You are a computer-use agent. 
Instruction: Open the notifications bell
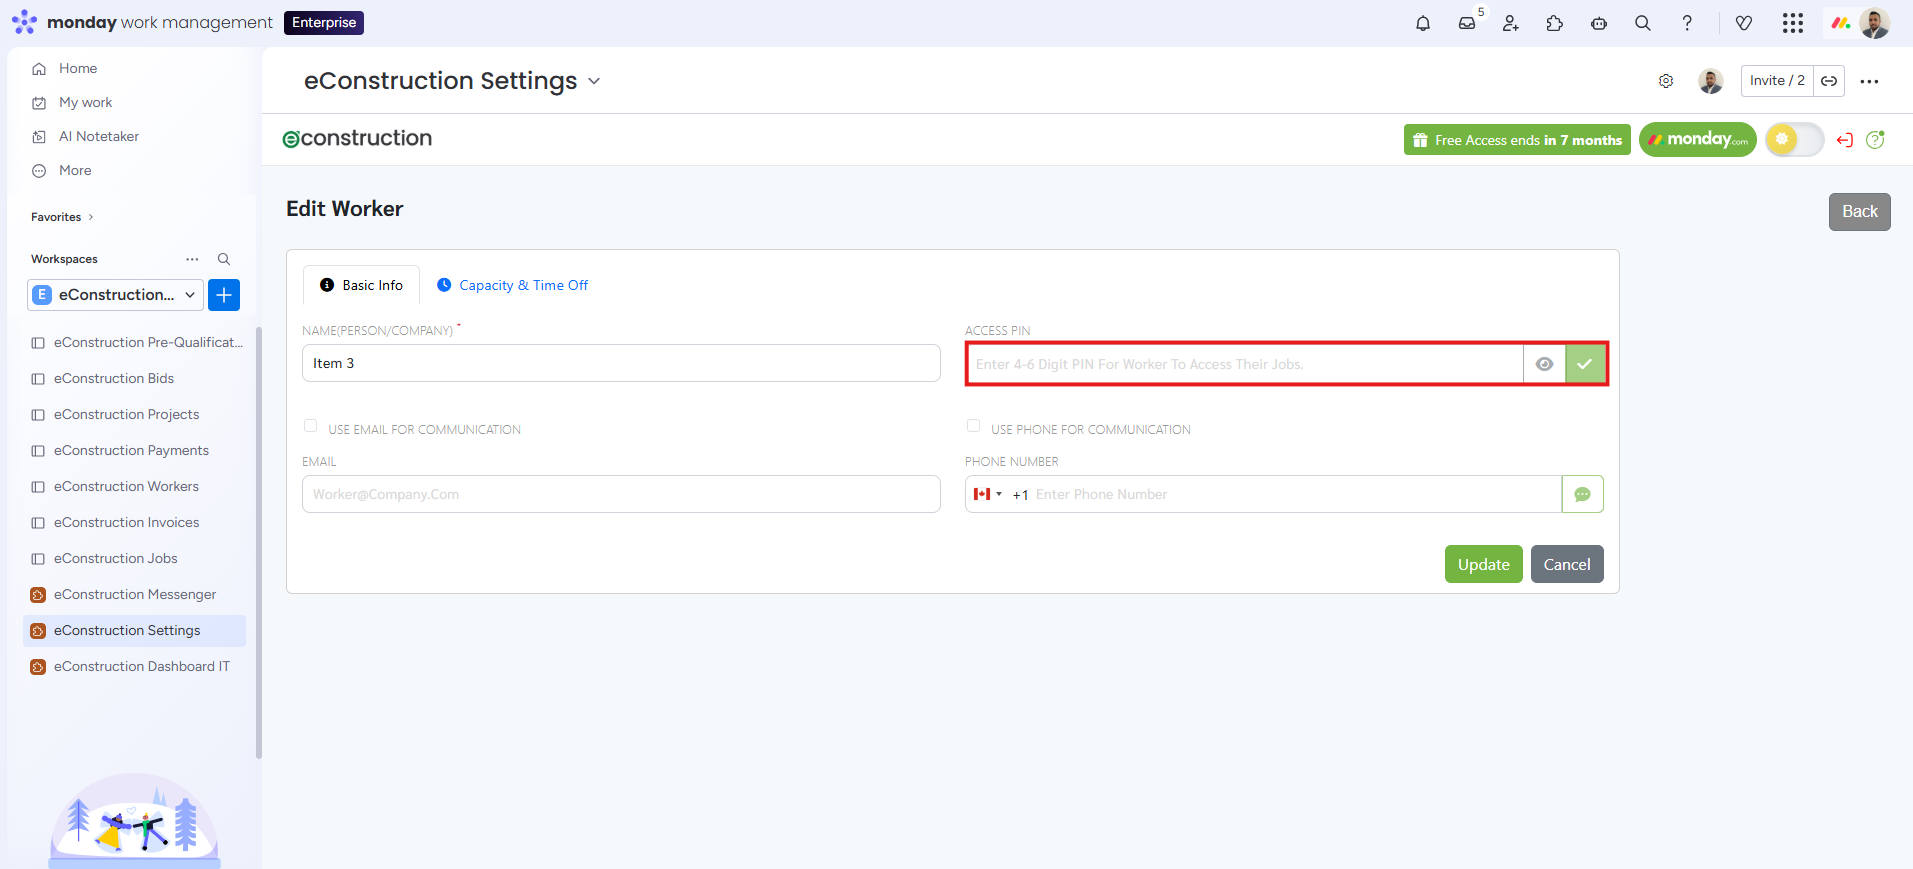pos(1422,23)
